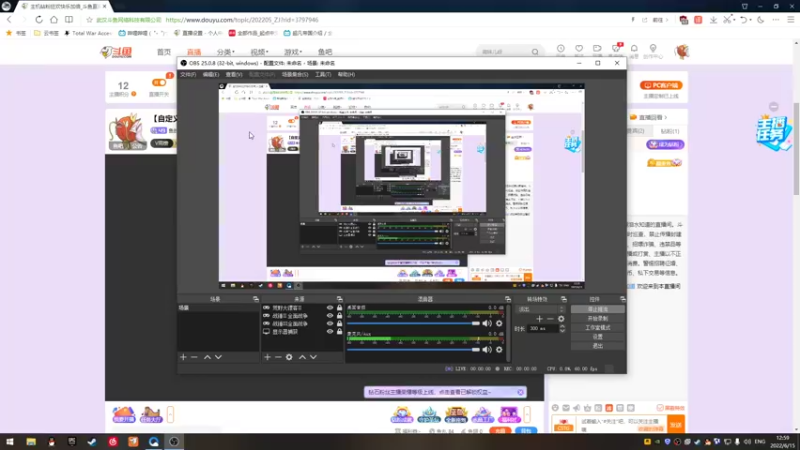The width and height of the screenshot is (800, 450).
Task: Open the 帮助(H) menu in OBS
Action: (x=346, y=74)
